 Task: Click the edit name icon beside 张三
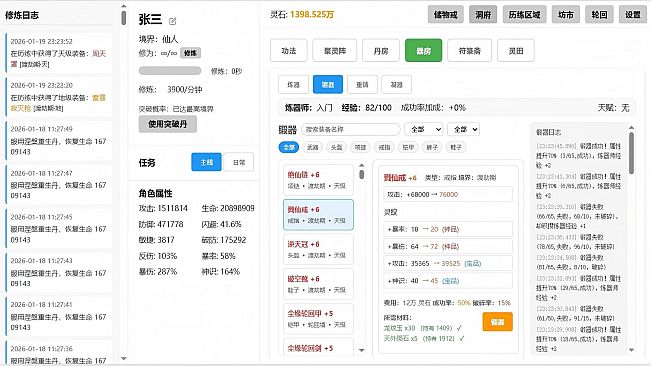click(x=173, y=21)
